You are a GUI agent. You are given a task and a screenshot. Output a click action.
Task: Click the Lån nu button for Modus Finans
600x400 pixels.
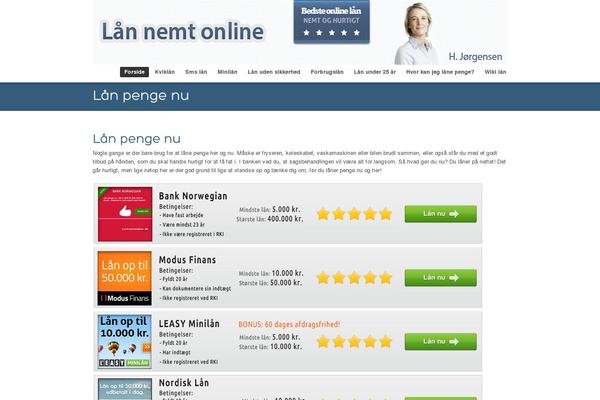[441, 278]
